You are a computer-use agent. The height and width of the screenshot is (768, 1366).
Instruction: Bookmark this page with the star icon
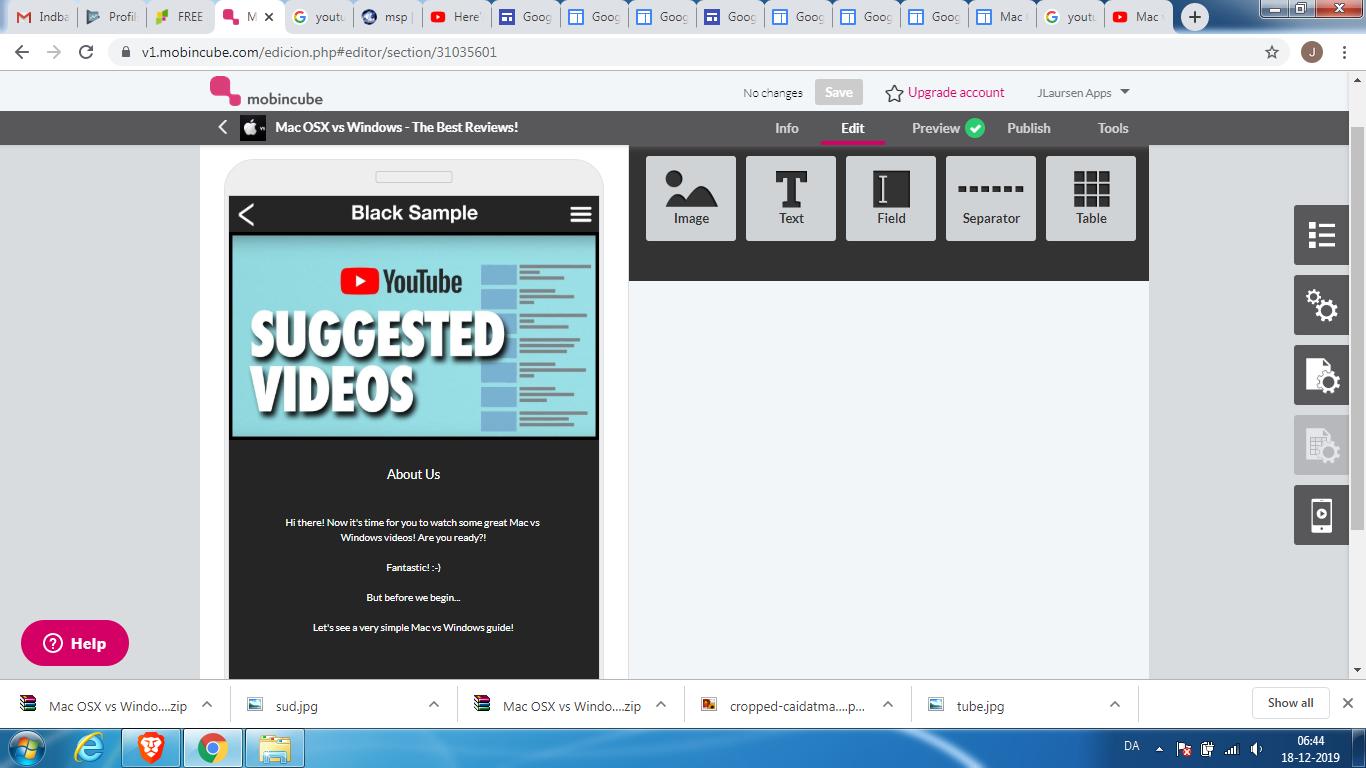click(x=1272, y=52)
